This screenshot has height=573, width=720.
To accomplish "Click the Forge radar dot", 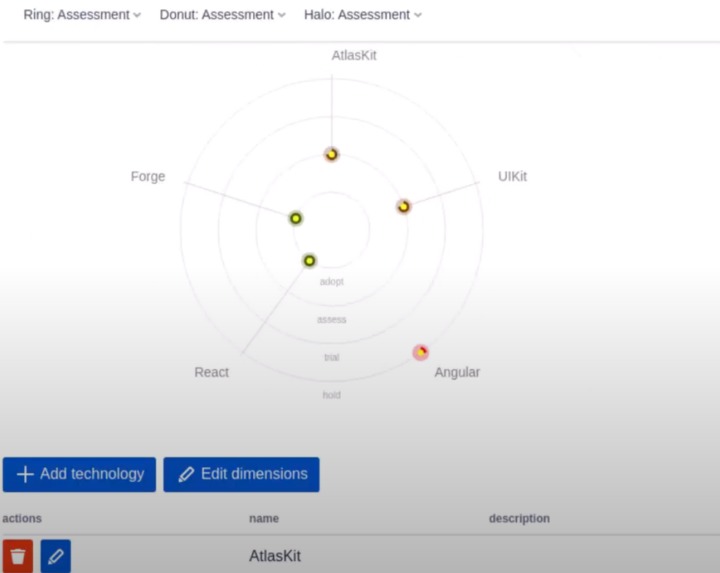I will coord(296,218).
